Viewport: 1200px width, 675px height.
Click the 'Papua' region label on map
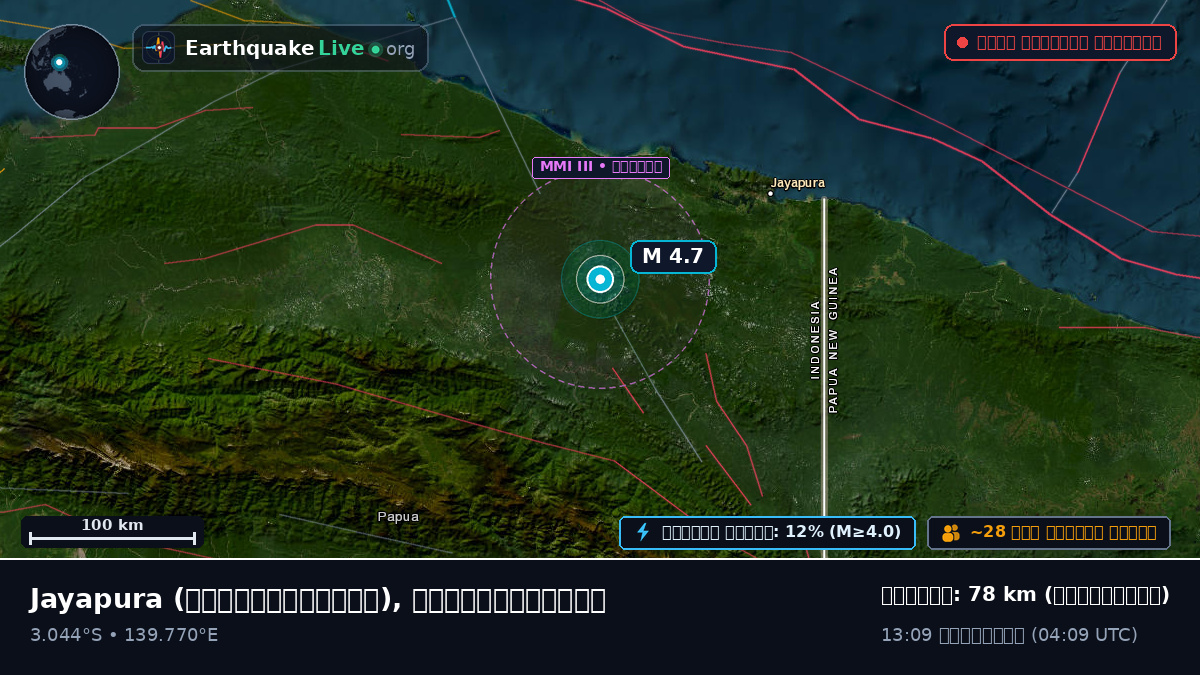[x=398, y=517]
